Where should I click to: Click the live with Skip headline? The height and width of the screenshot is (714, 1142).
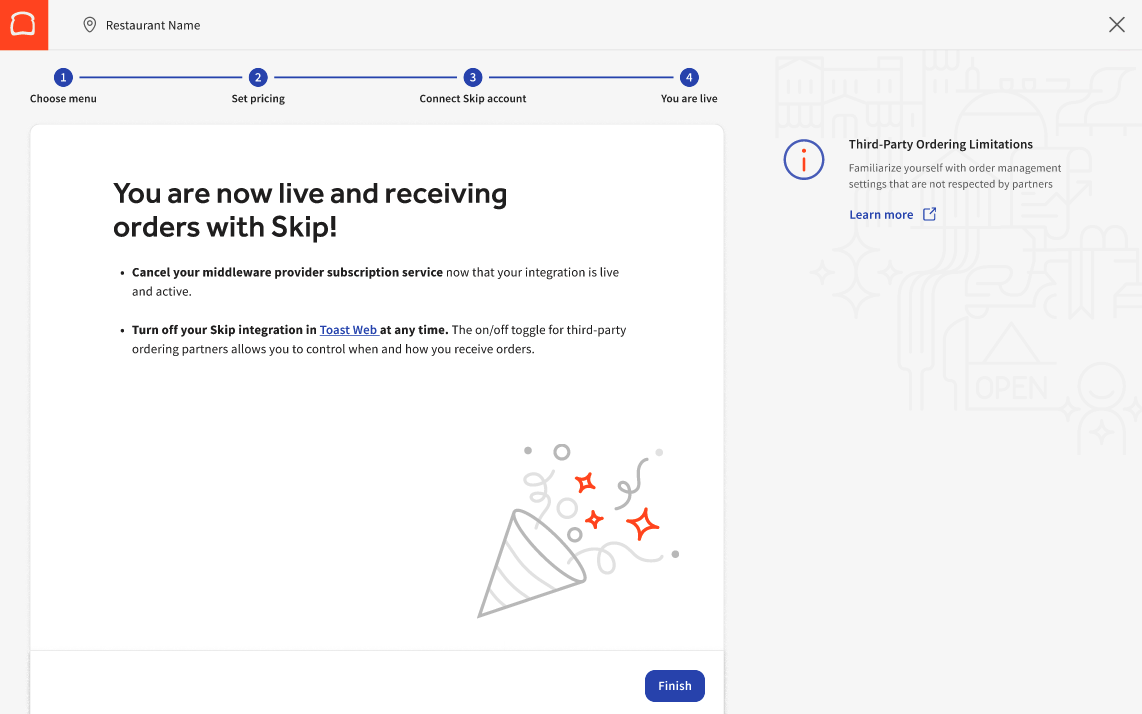(310, 210)
